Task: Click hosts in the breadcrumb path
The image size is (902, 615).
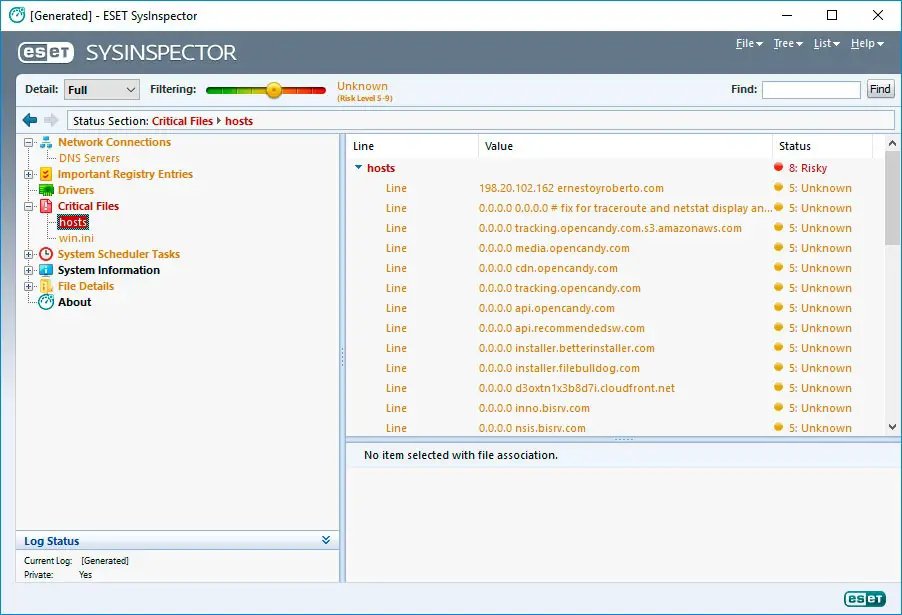Action: (239, 121)
